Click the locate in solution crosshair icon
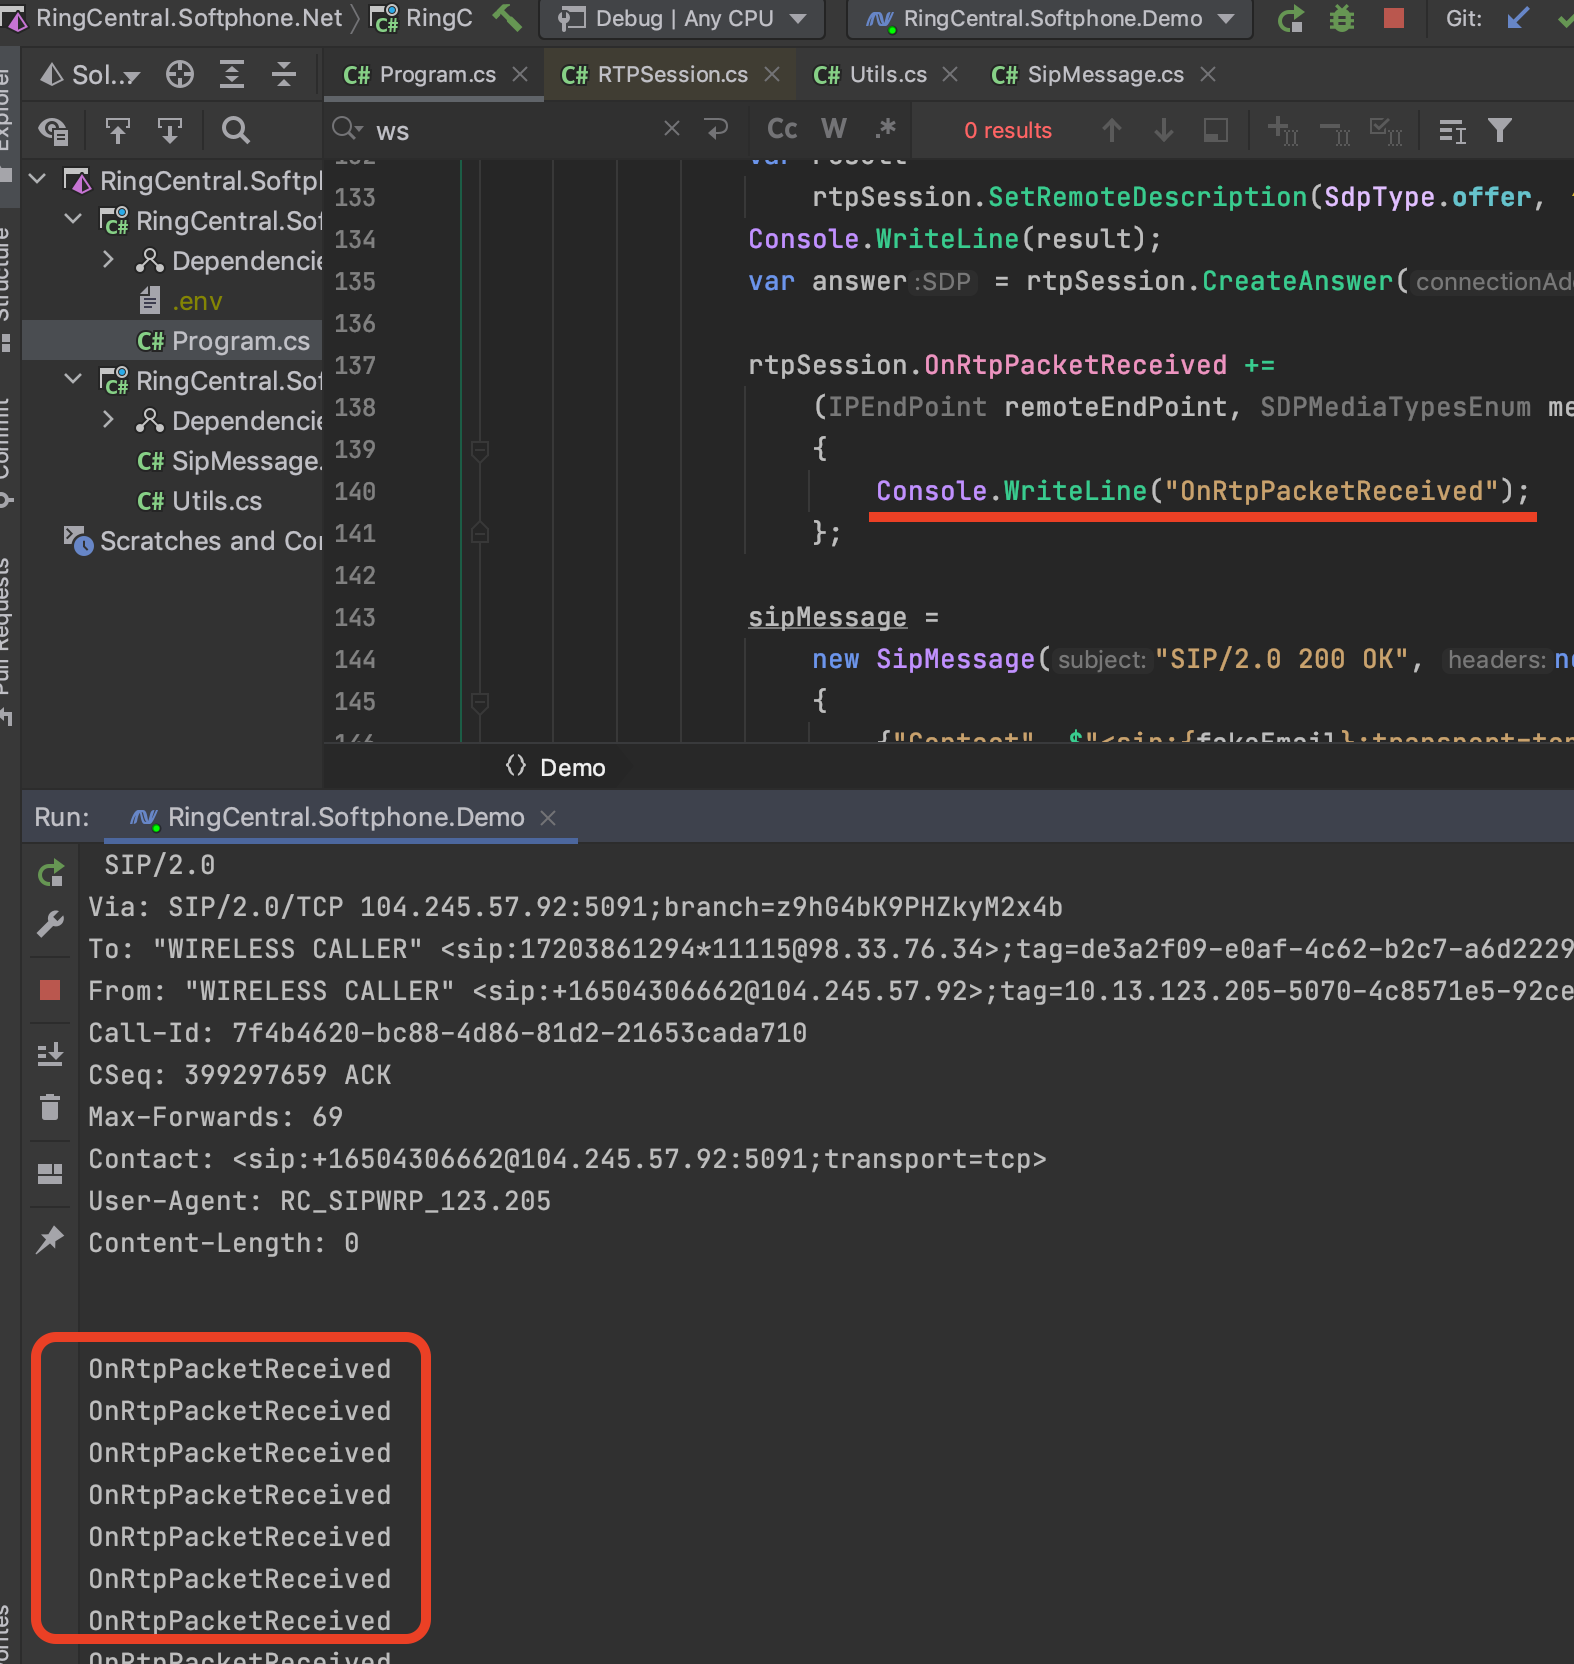The image size is (1574, 1664). (180, 74)
